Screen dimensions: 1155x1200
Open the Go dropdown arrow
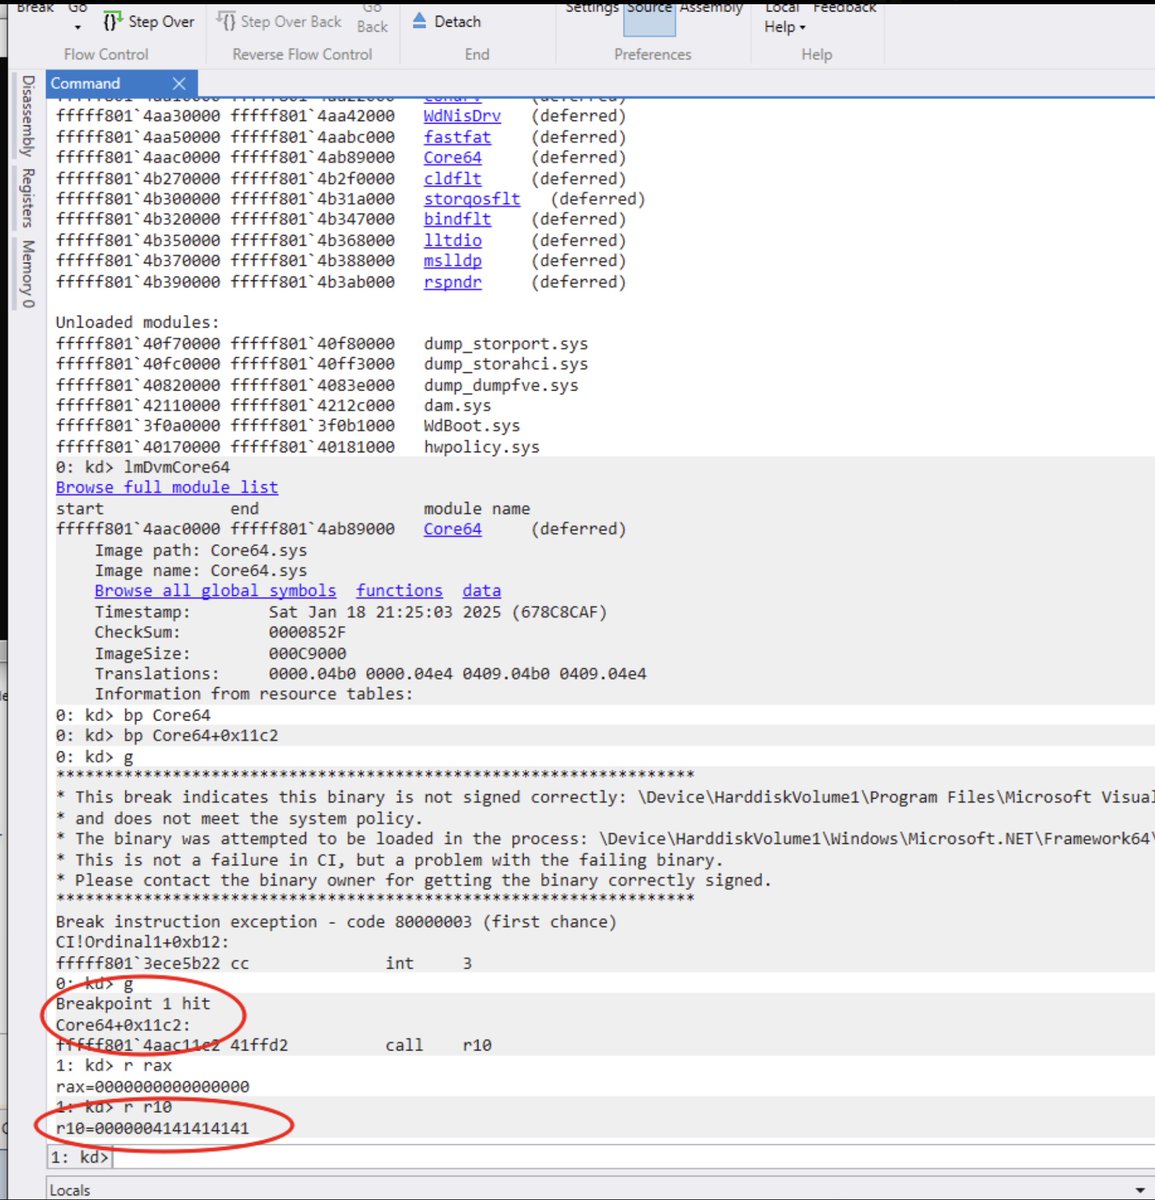[77, 27]
